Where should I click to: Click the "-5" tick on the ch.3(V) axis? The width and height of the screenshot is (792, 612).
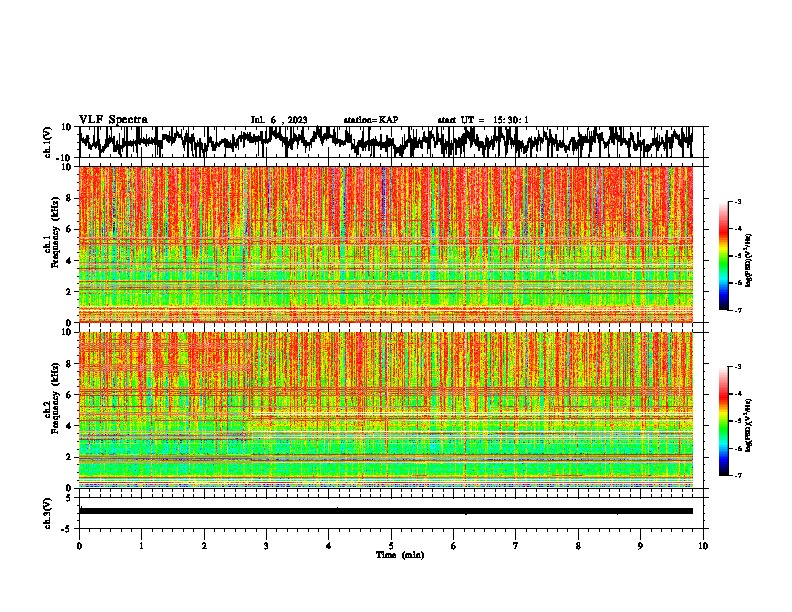67,529
